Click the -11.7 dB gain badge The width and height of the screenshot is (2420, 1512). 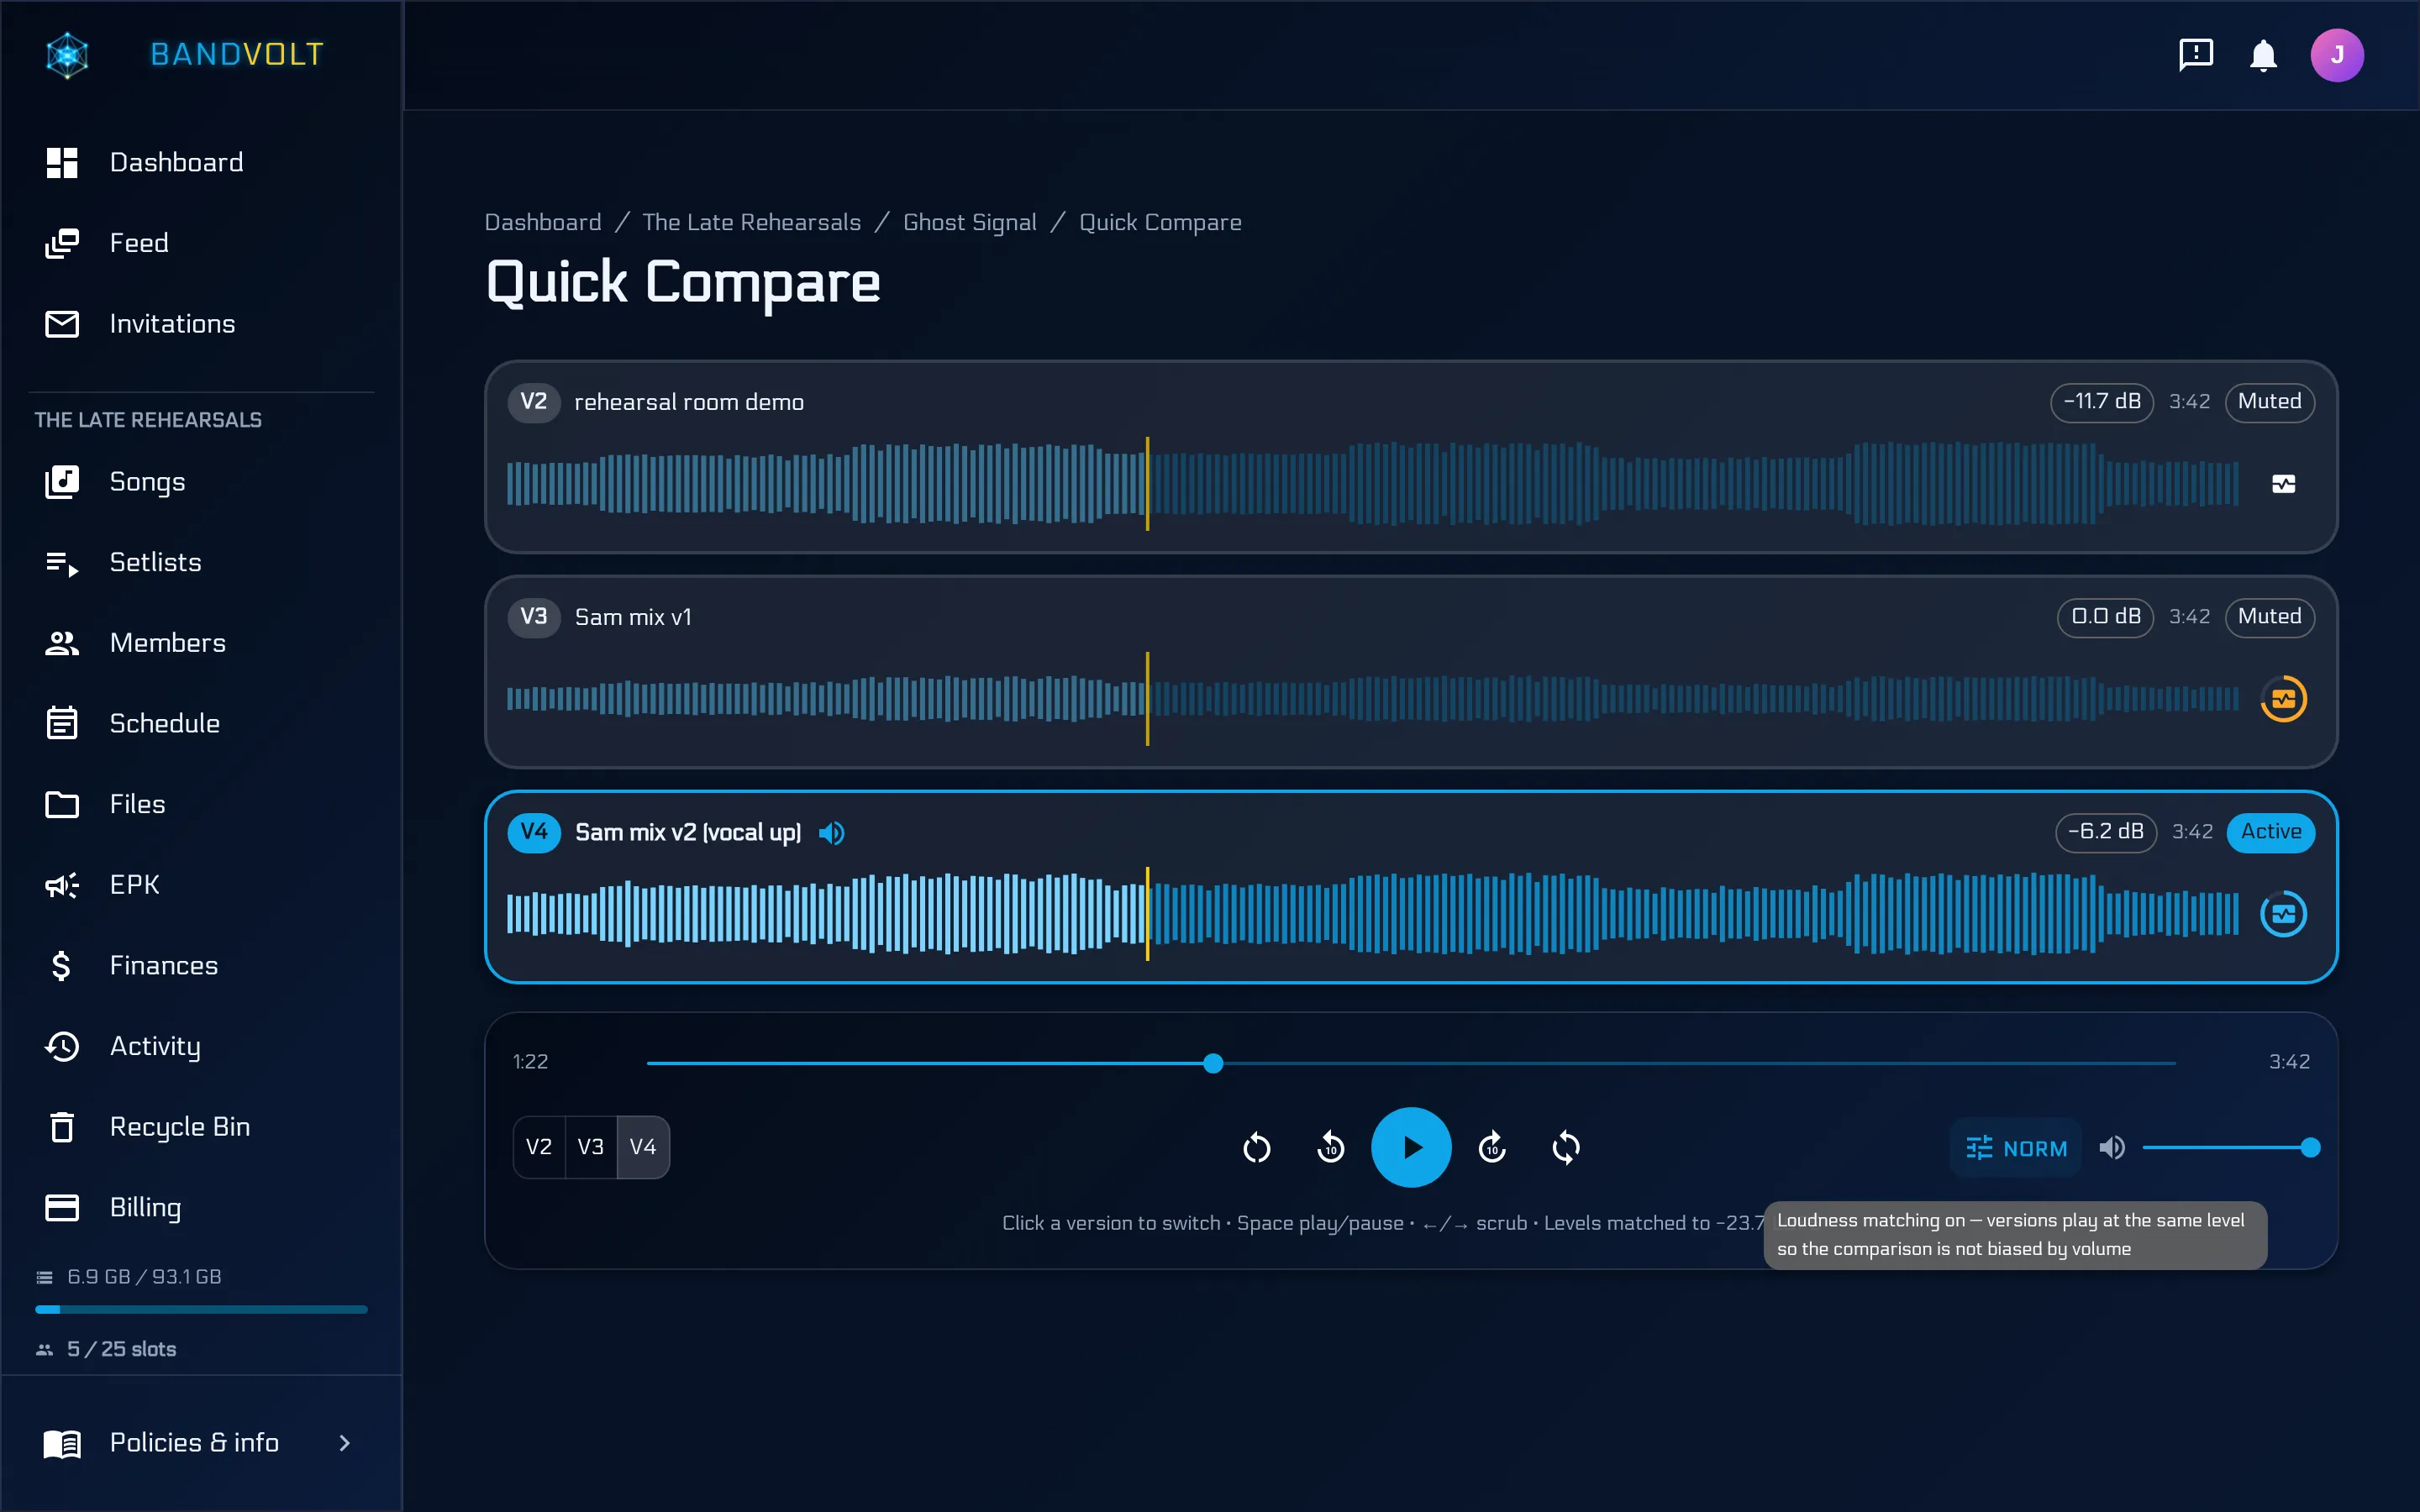pos(2102,402)
